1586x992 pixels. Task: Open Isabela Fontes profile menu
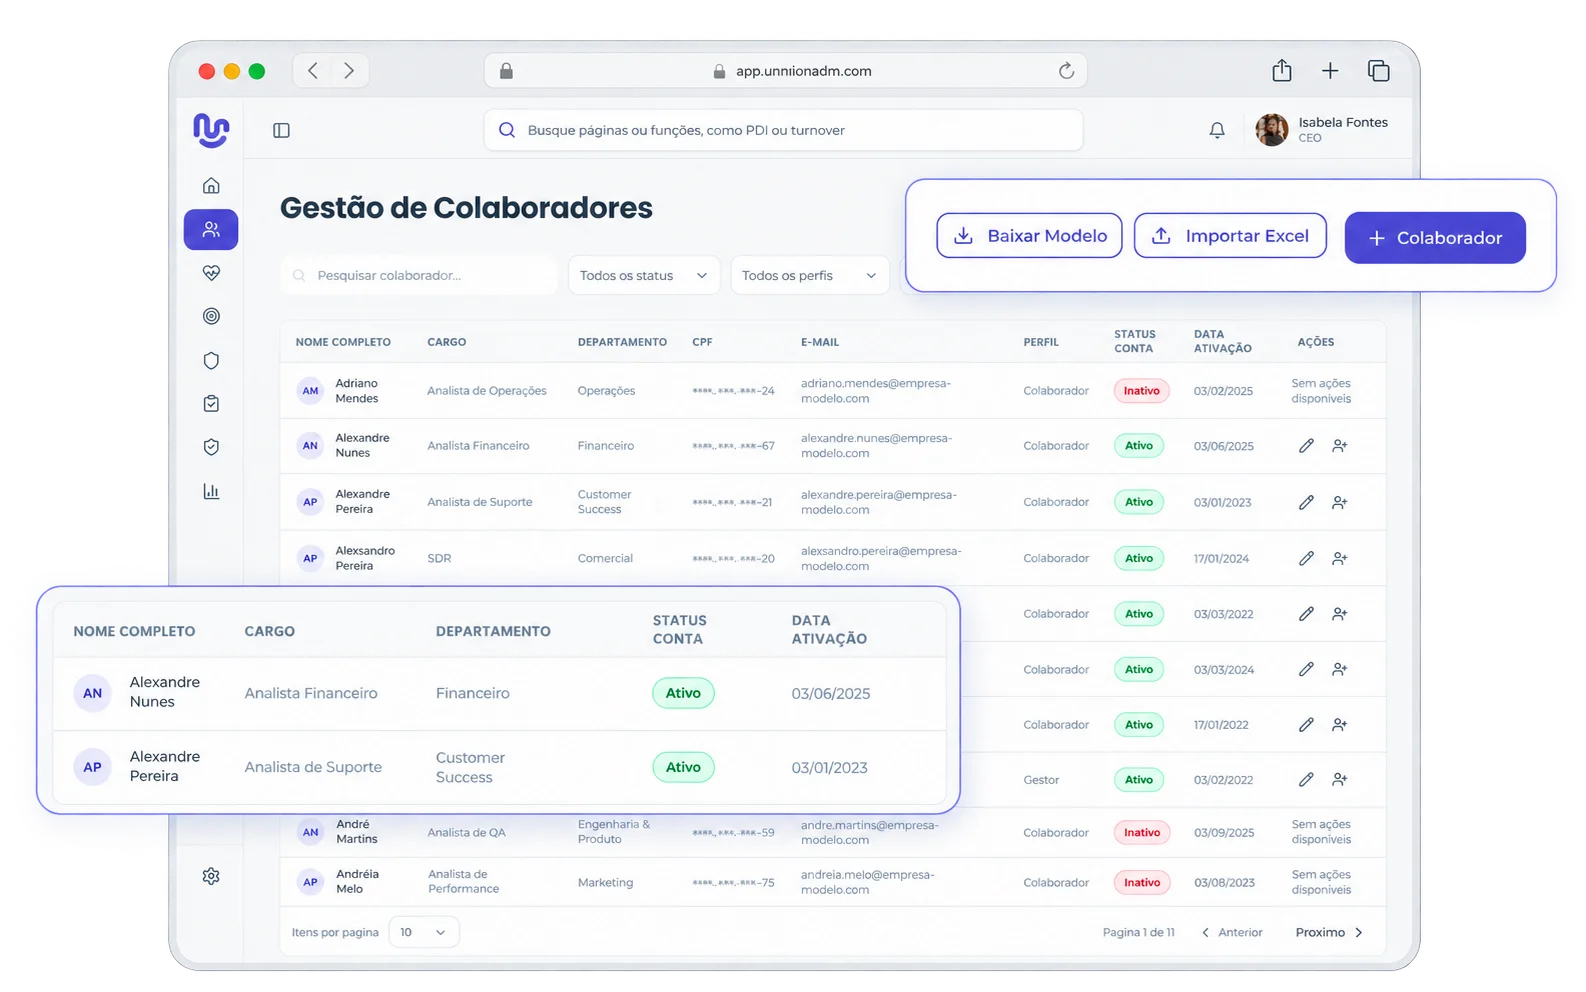[1322, 130]
